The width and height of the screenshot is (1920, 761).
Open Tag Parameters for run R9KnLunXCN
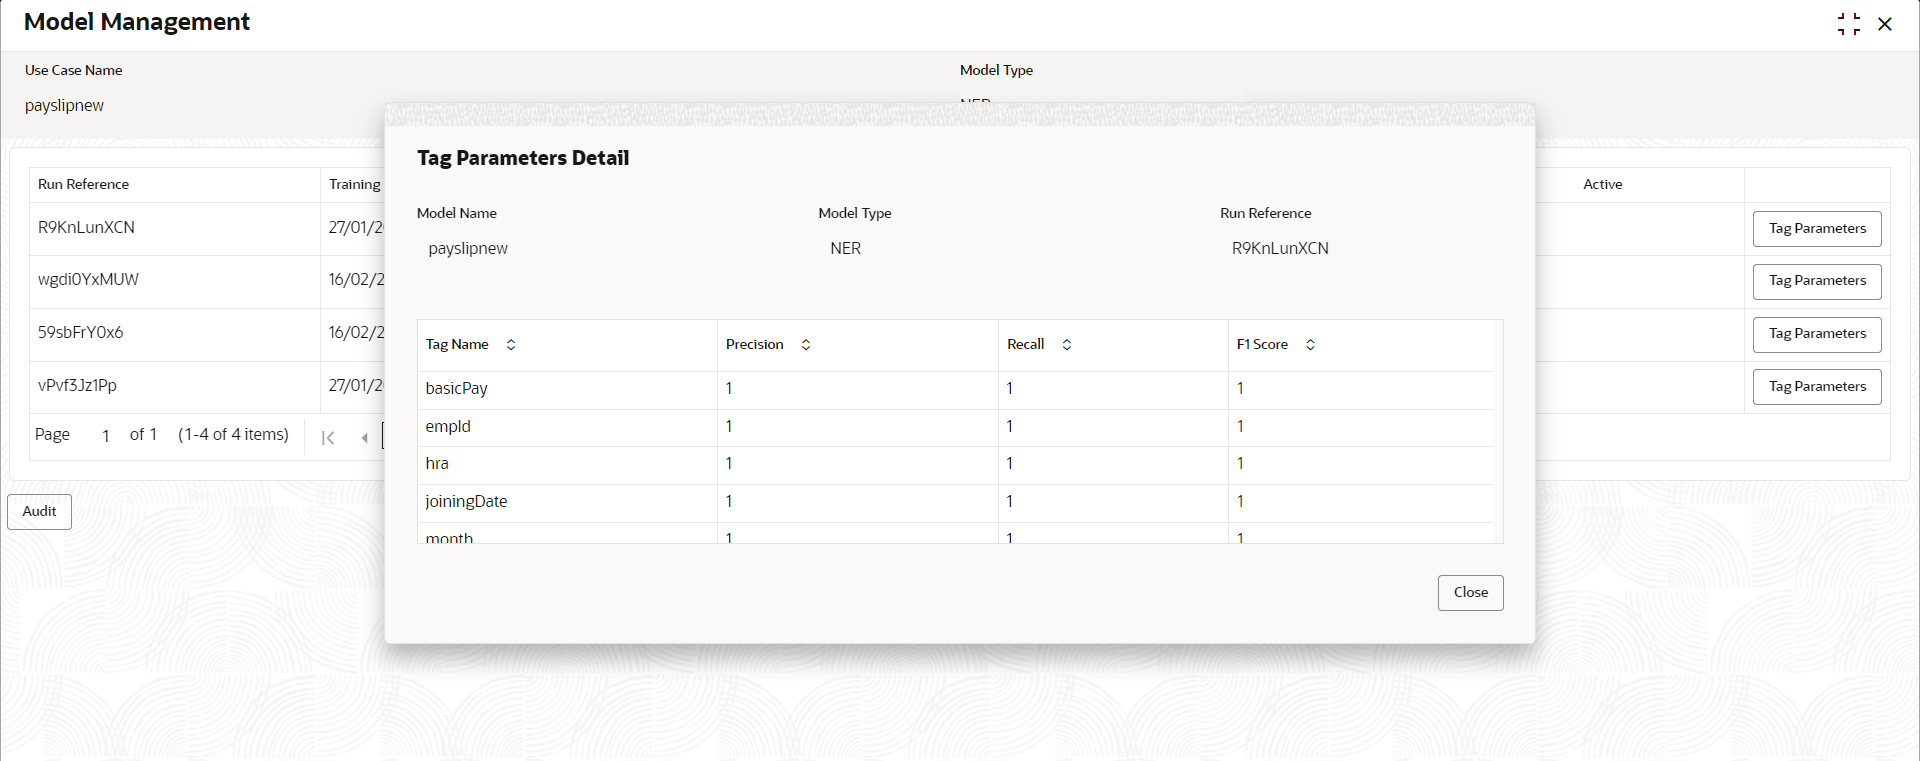coord(1817,229)
